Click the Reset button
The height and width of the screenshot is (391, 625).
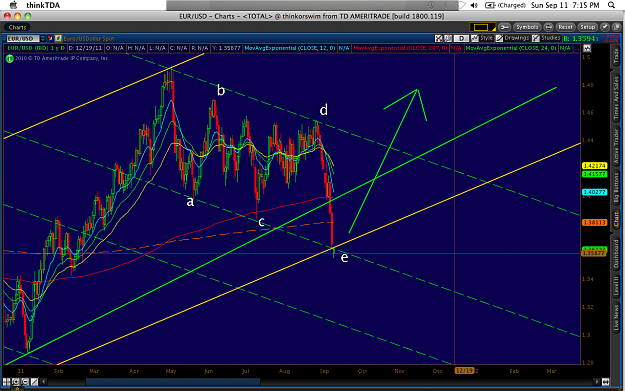[x=565, y=27]
